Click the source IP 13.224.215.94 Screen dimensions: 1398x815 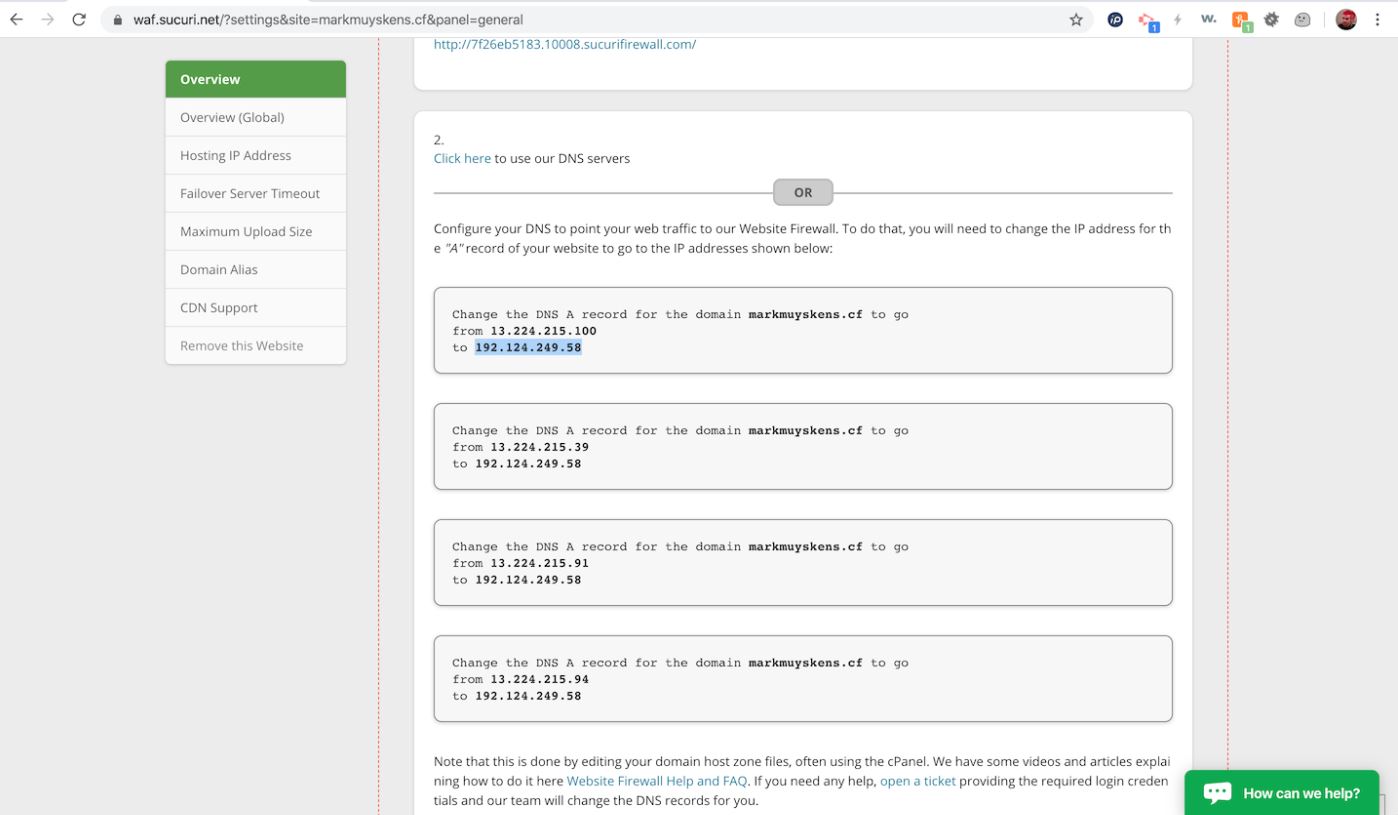click(x=539, y=679)
